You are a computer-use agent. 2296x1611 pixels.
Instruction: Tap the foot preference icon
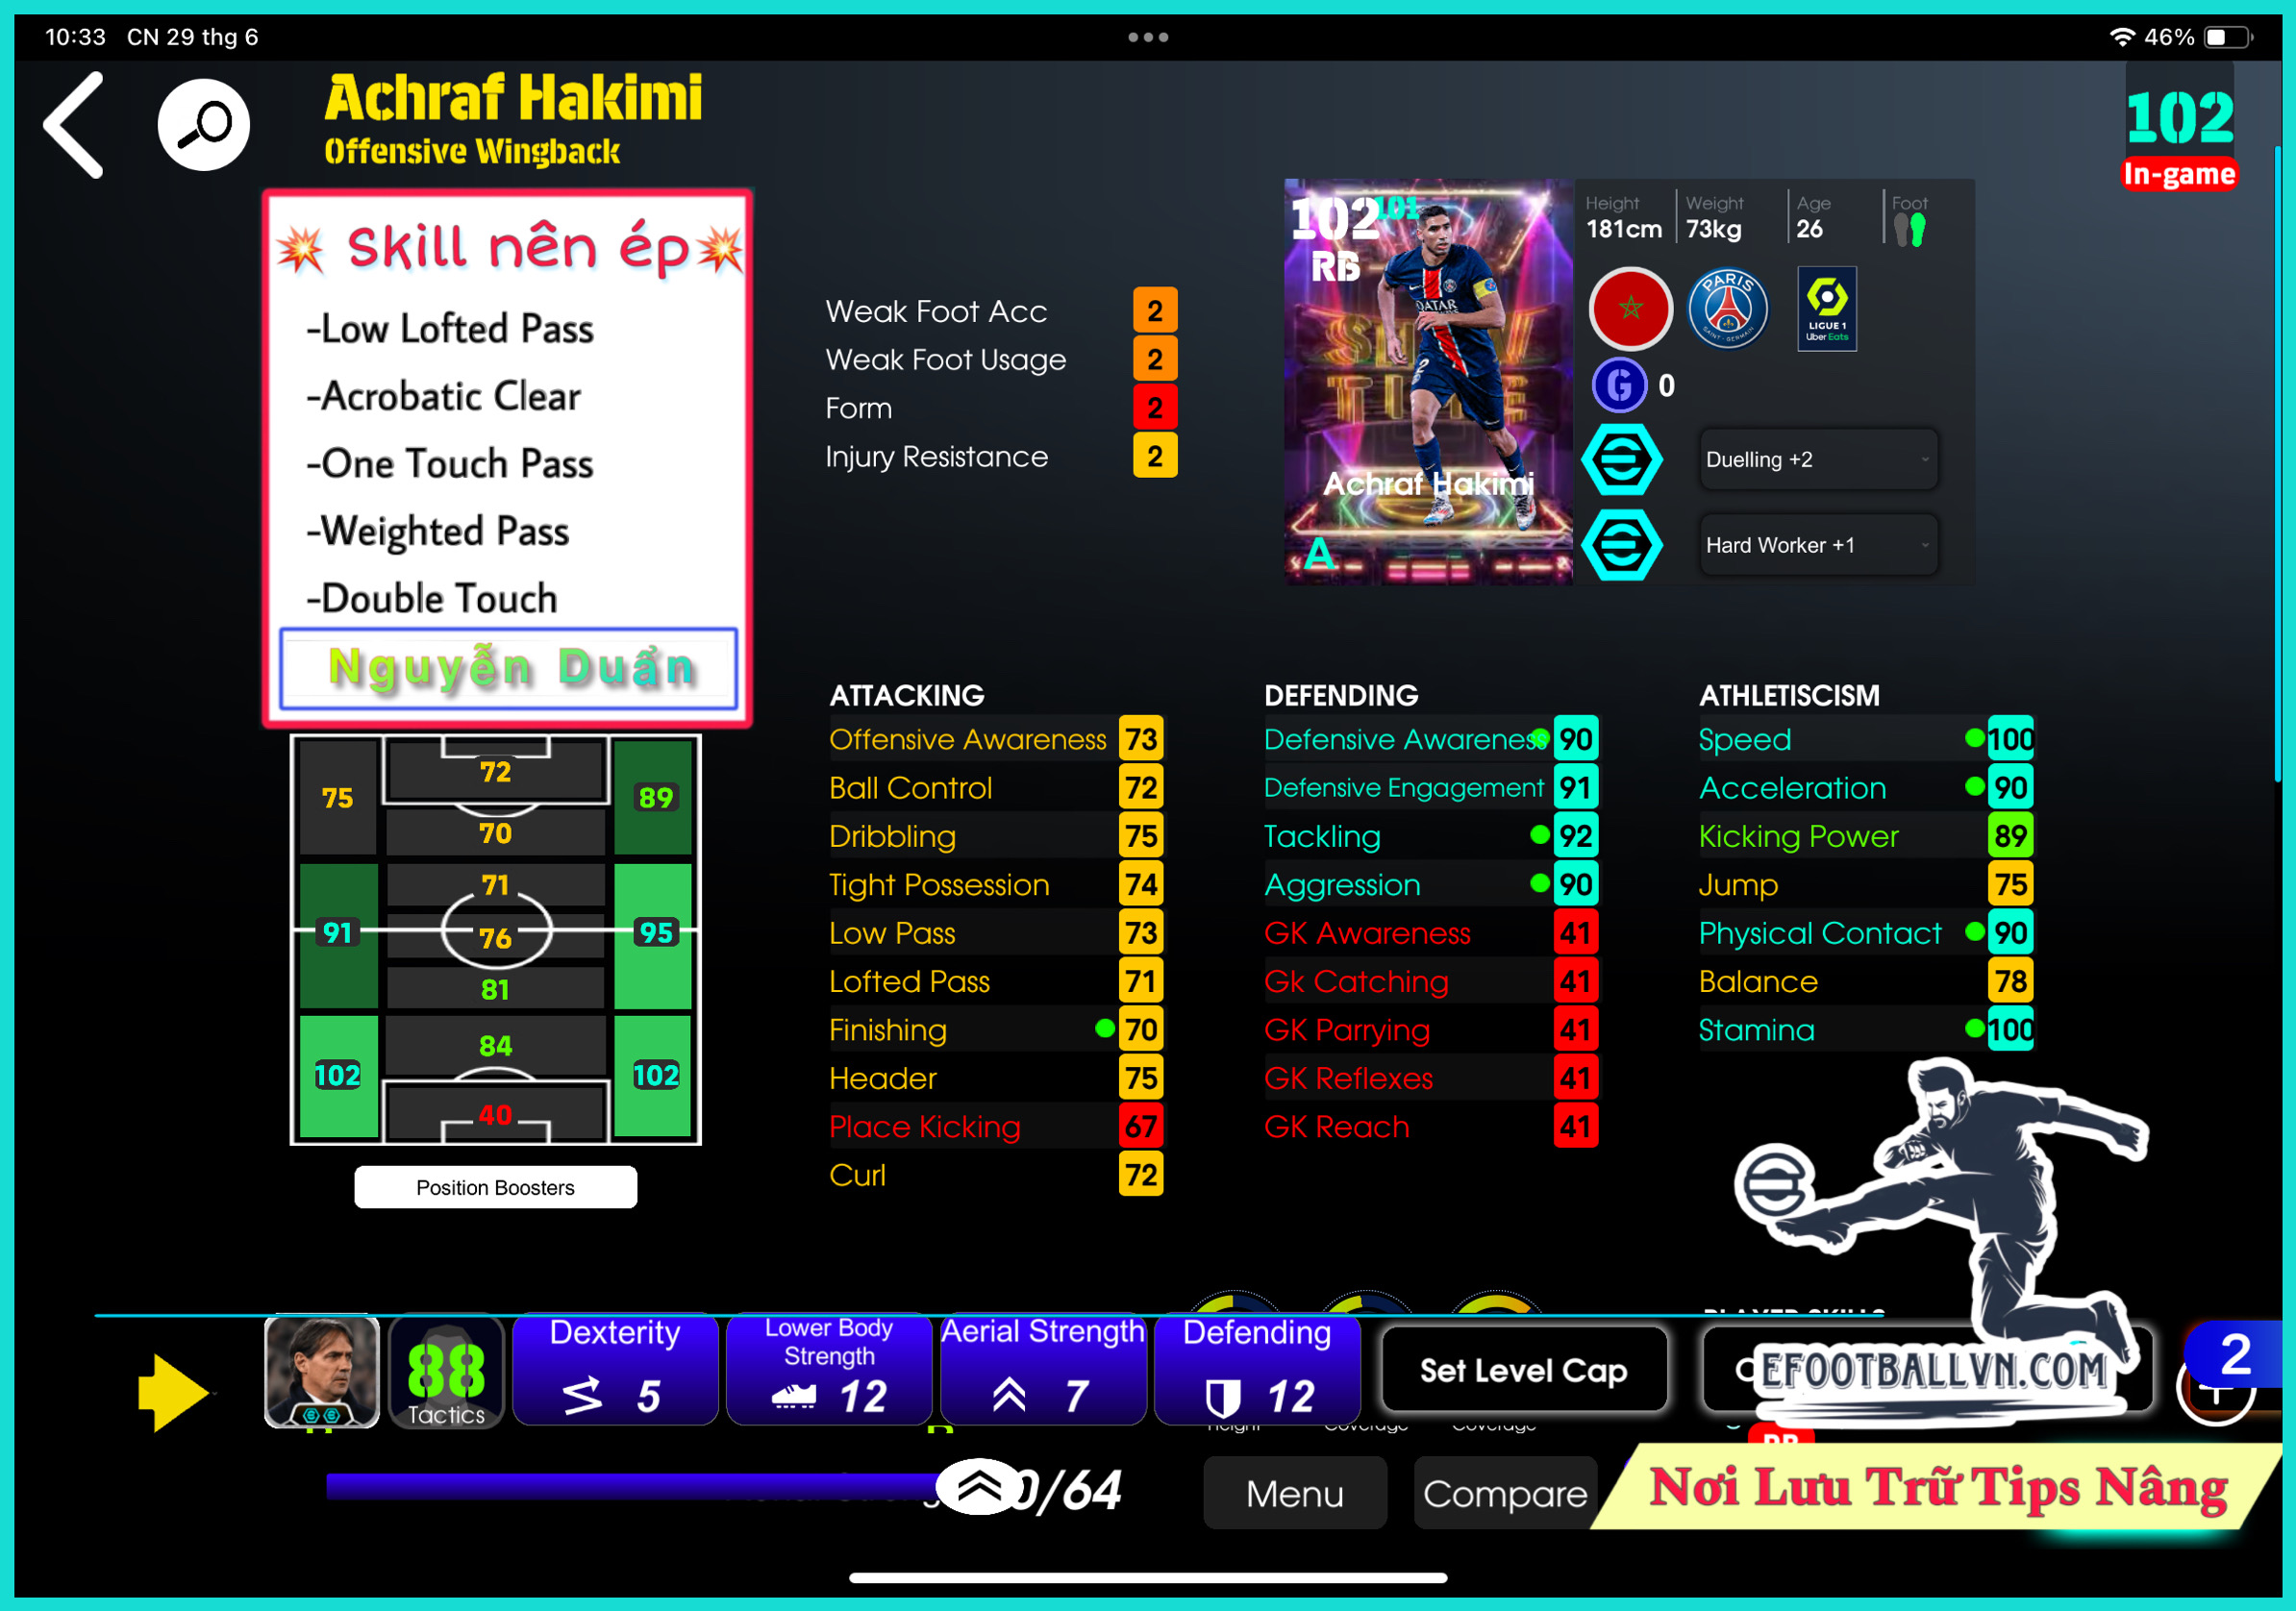pos(1909,230)
